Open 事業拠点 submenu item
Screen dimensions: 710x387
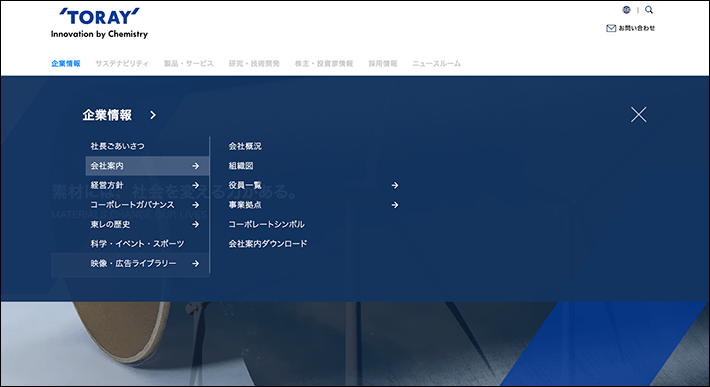tap(245, 205)
